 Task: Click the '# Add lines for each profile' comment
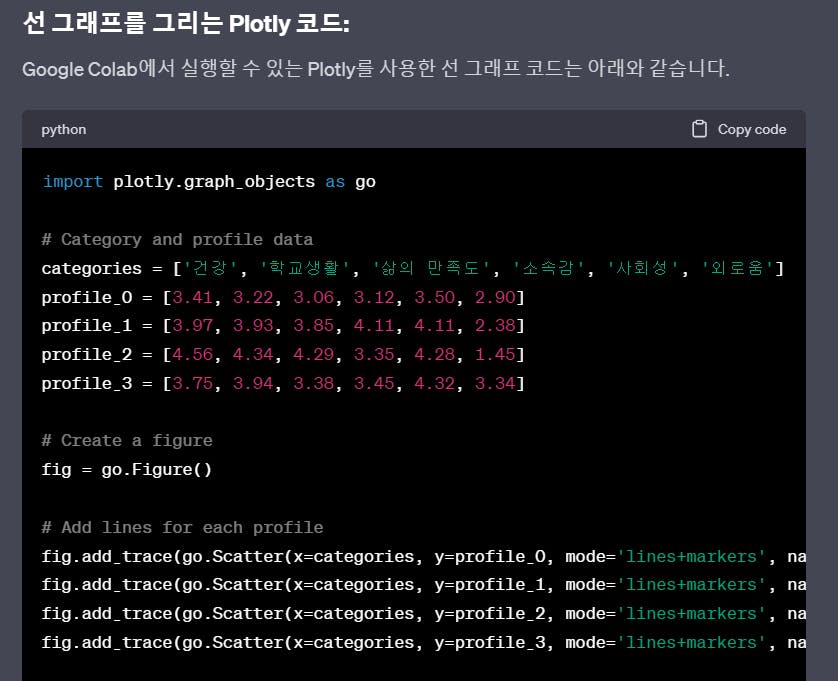183,528
